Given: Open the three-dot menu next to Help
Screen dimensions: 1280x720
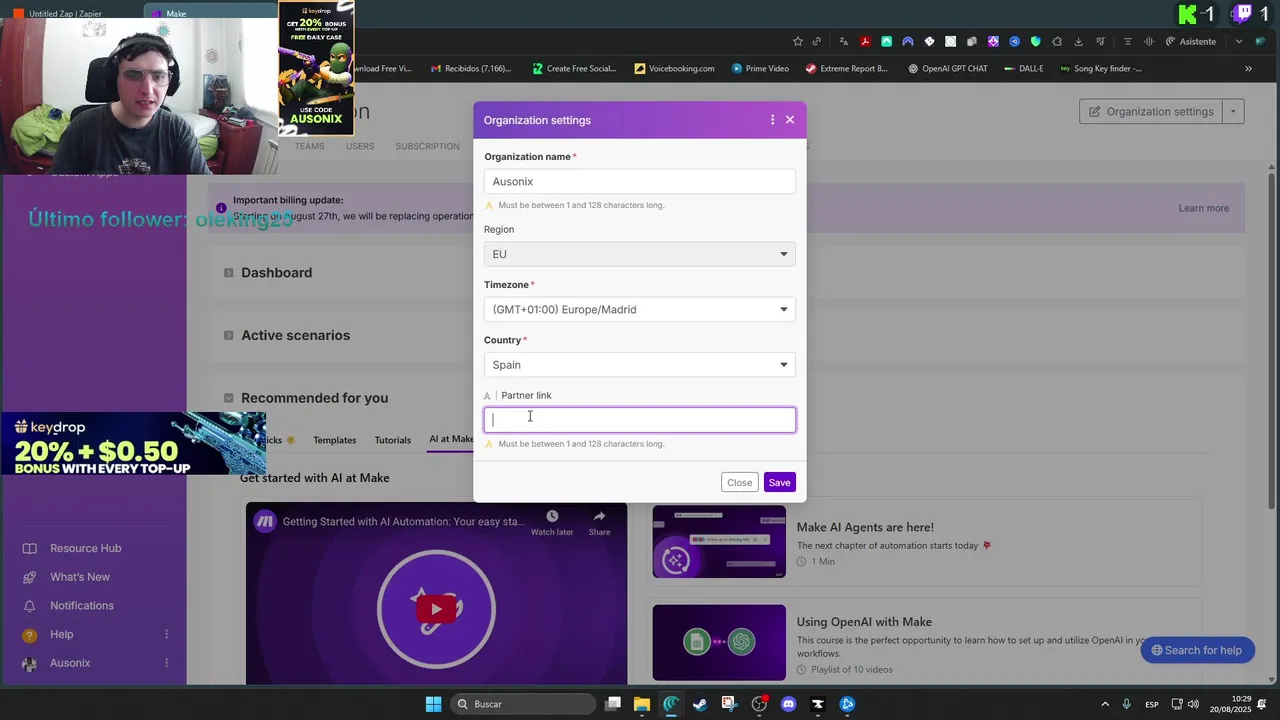Looking at the screenshot, I should tap(167, 634).
